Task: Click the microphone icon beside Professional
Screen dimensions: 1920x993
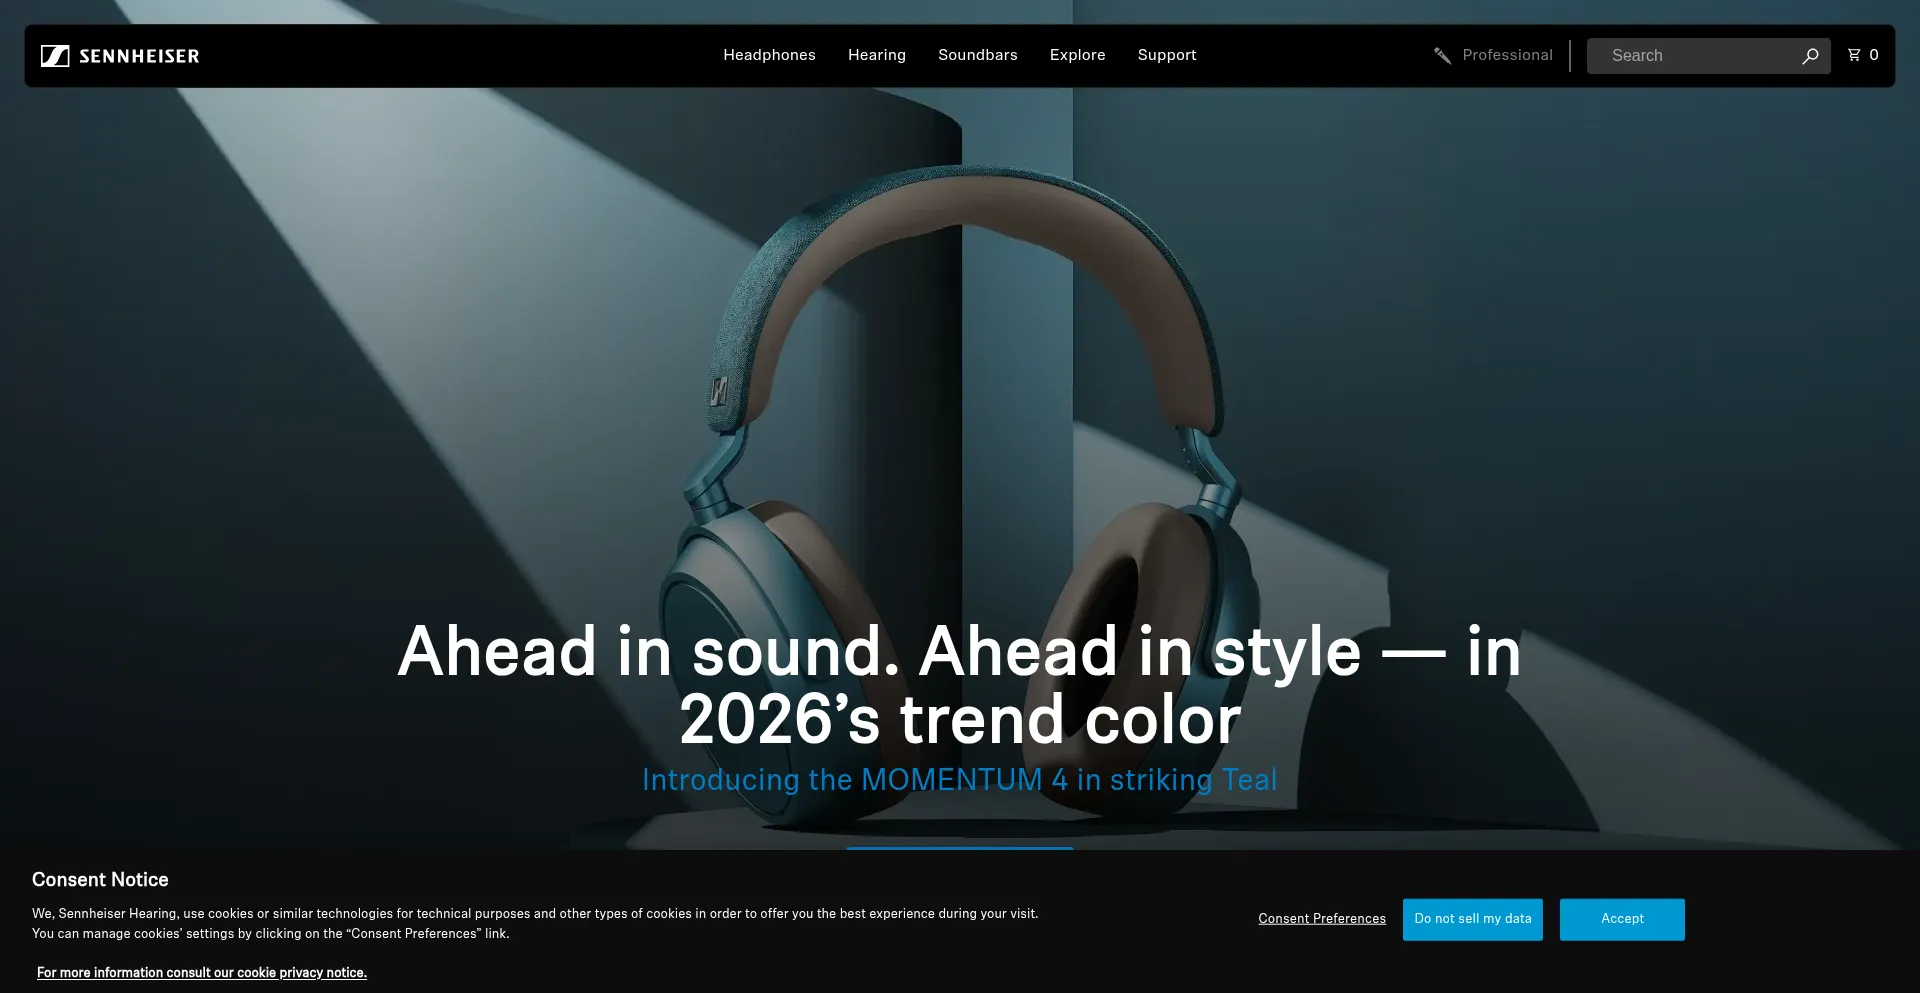Action: [x=1442, y=55]
